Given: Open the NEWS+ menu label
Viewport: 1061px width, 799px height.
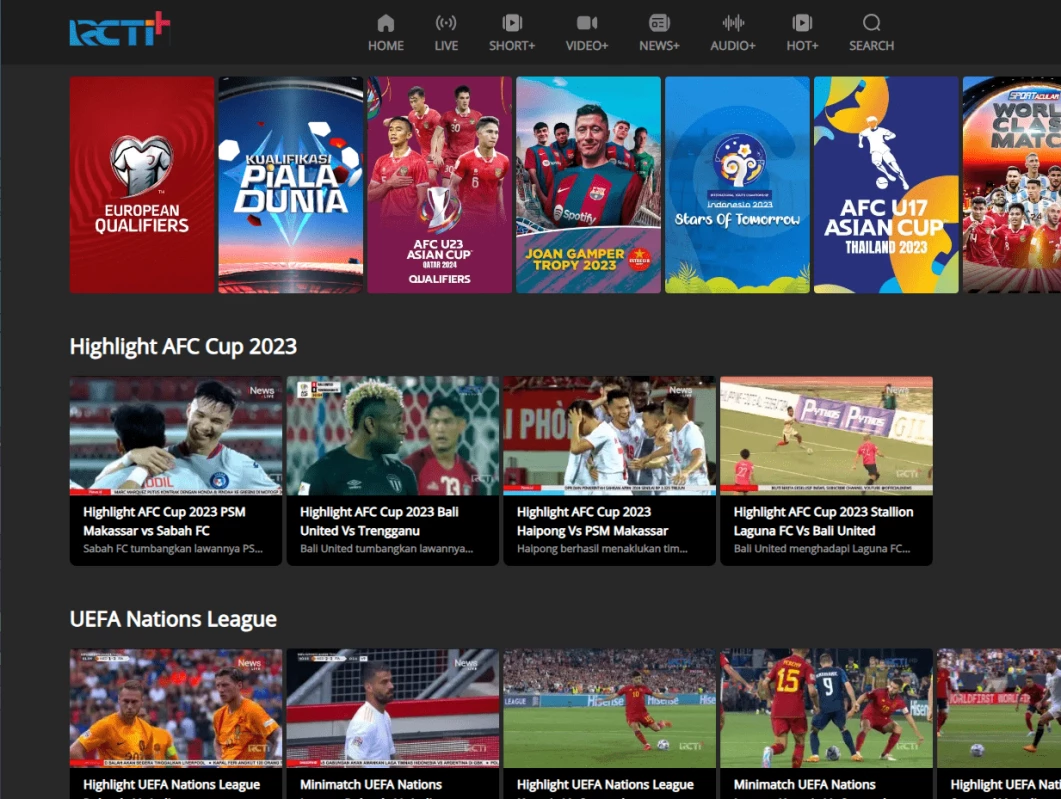Looking at the screenshot, I should point(659,45).
